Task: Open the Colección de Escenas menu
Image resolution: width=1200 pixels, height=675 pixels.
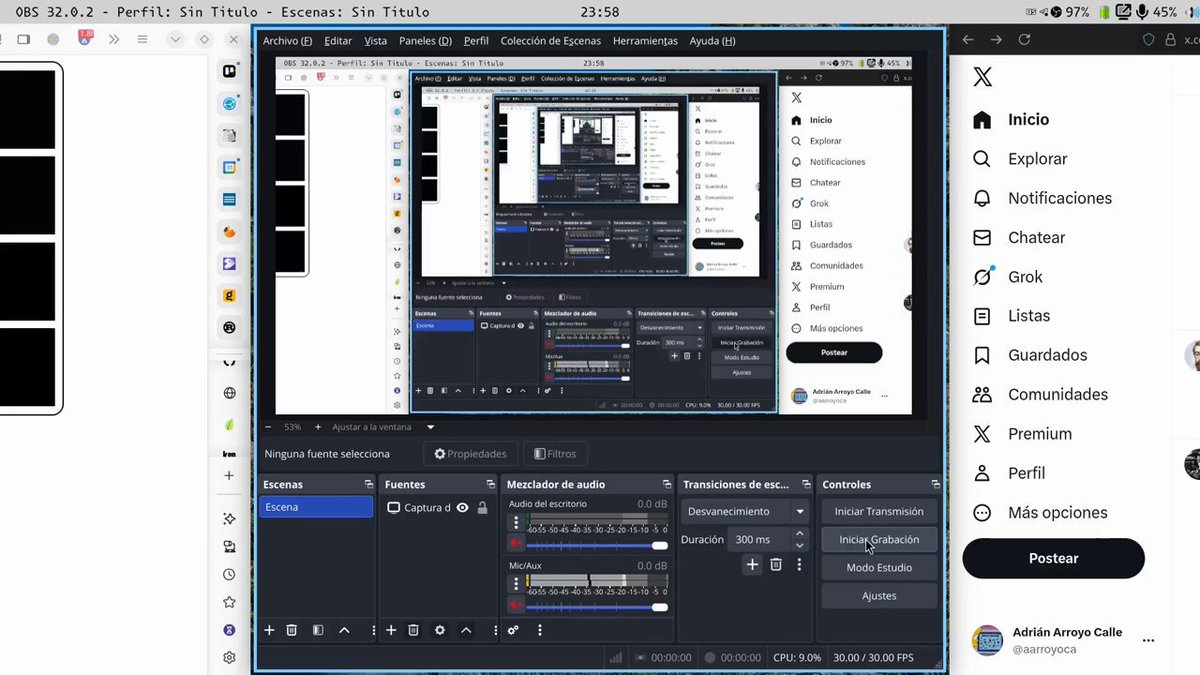Action: (x=551, y=41)
